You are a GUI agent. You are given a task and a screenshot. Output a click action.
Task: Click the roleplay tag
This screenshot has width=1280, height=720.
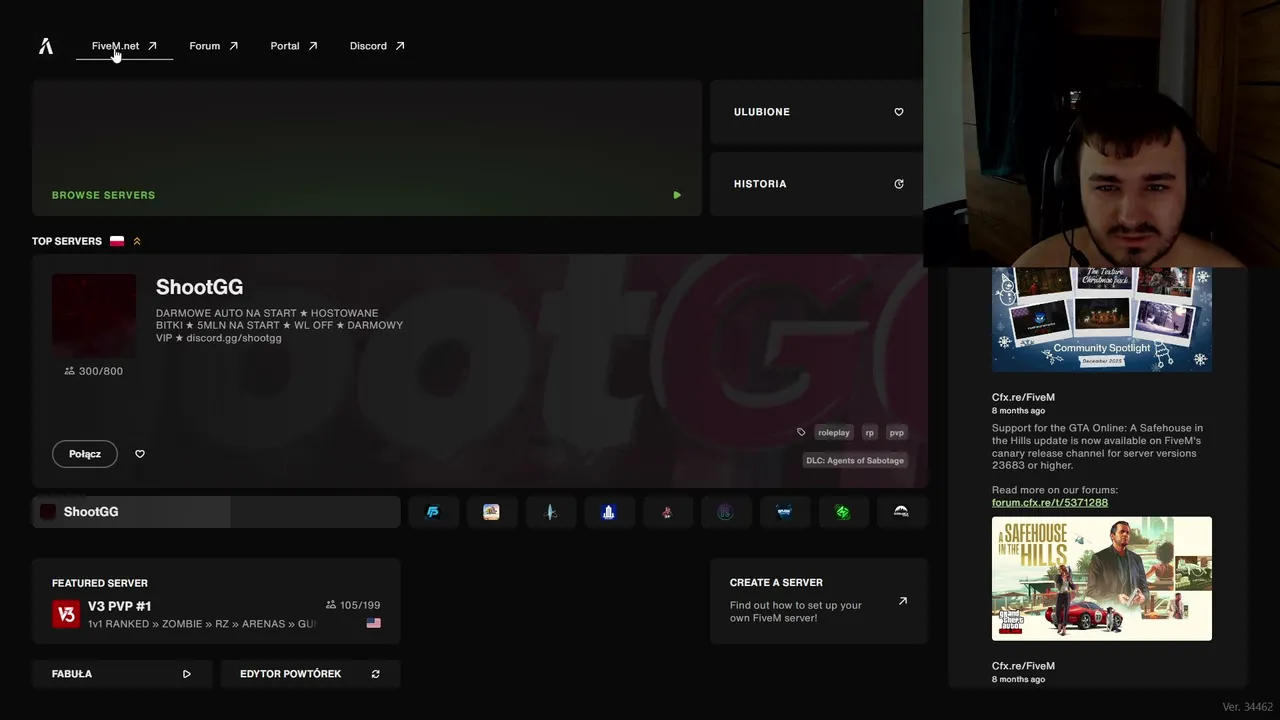click(x=833, y=433)
